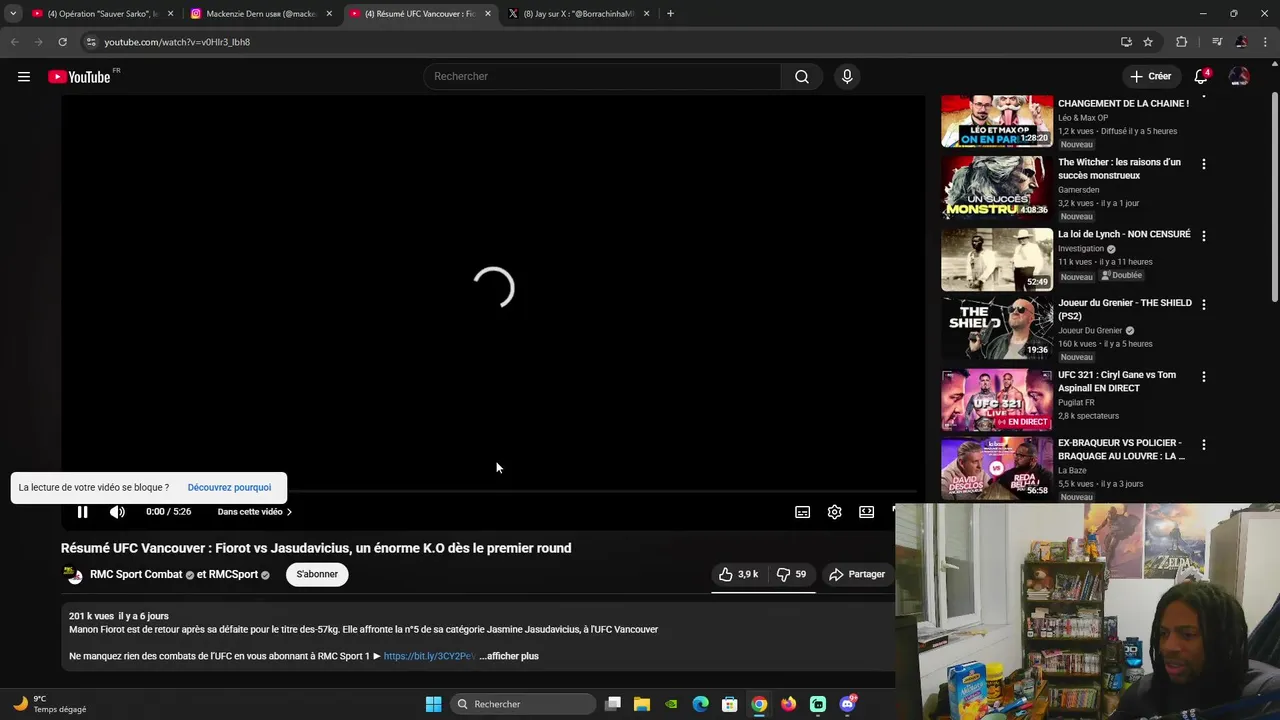The height and width of the screenshot is (720, 1280).
Task: Dislike the video showing 59
Action: (791, 574)
